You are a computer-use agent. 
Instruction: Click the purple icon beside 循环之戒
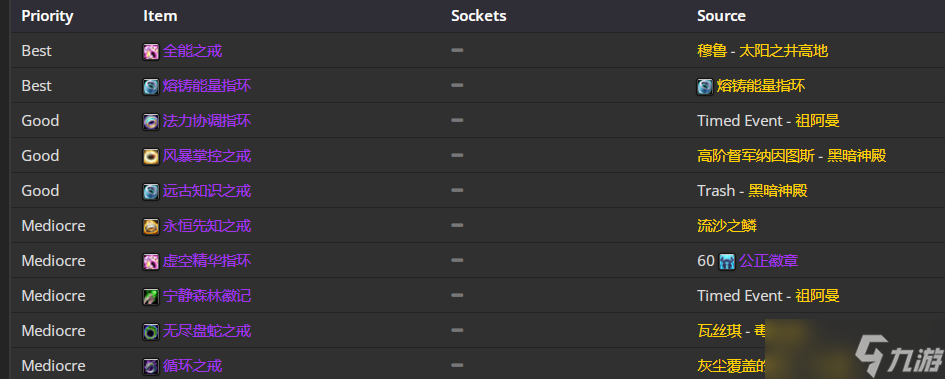tap(151, 366)
